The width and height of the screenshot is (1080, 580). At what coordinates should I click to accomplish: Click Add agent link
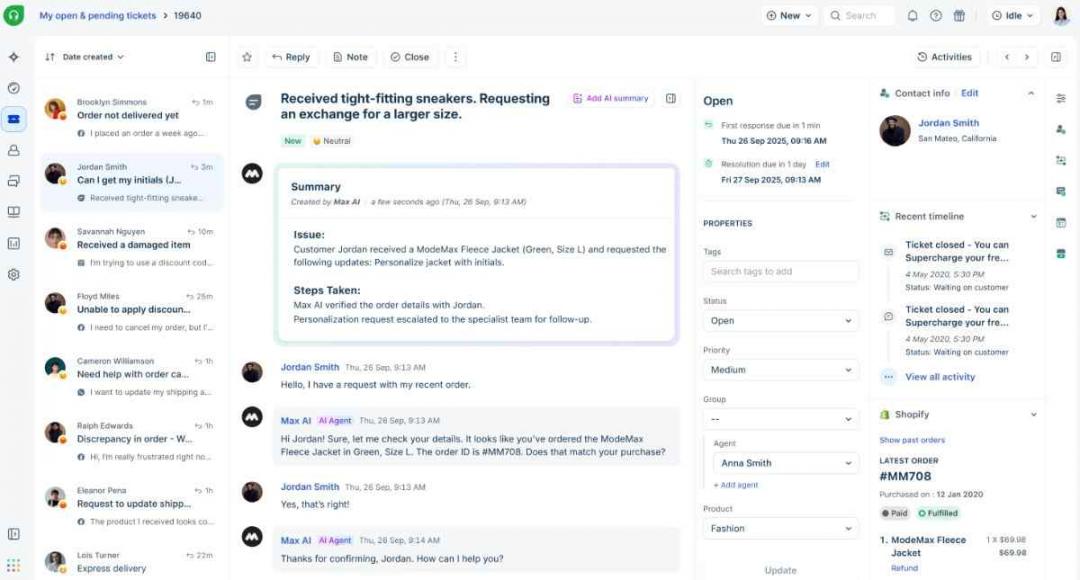click(736, 485)
